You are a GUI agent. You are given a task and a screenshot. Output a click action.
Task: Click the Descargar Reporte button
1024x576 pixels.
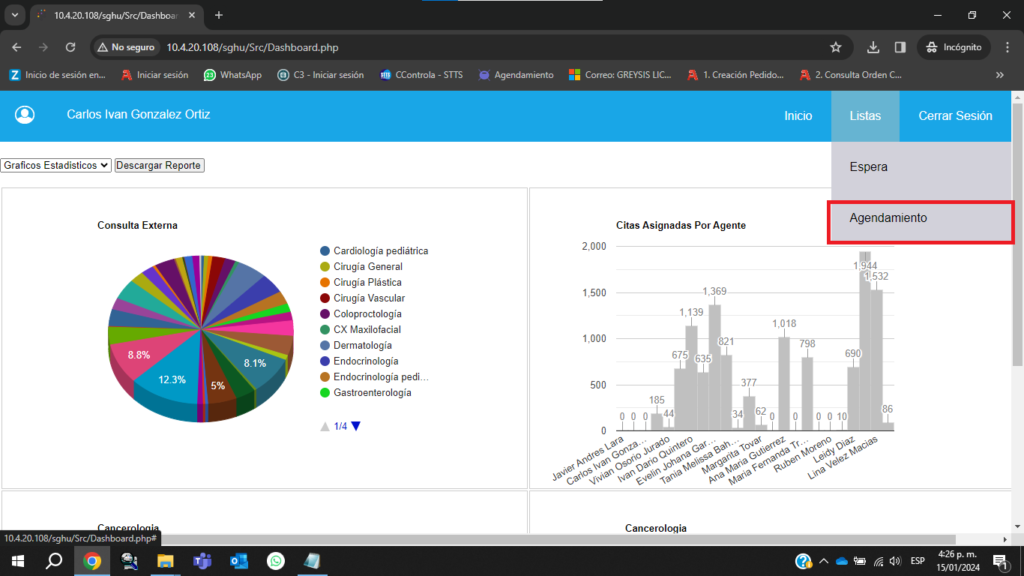(x=159, y=165)
